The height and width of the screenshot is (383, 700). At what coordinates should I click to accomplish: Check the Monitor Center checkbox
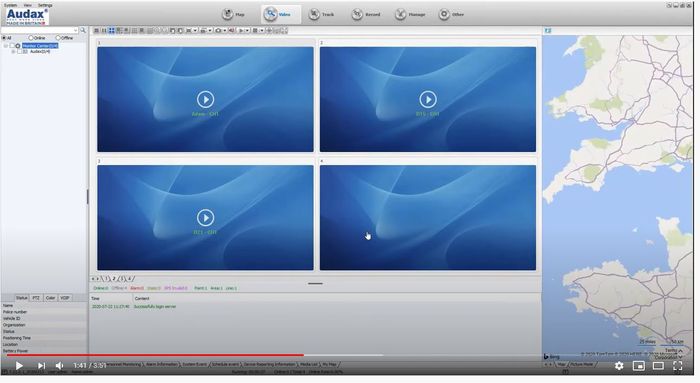pos(12,46)
